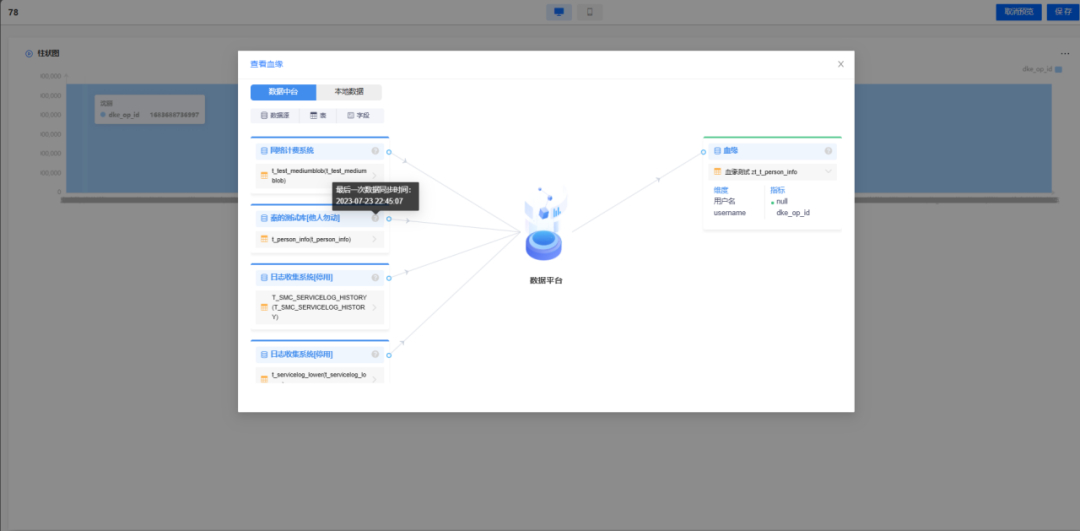The height and width of the screenshot is (531, 1080).
Task: Click connector node on the 血缘 card
Action: tap(703, 152)
